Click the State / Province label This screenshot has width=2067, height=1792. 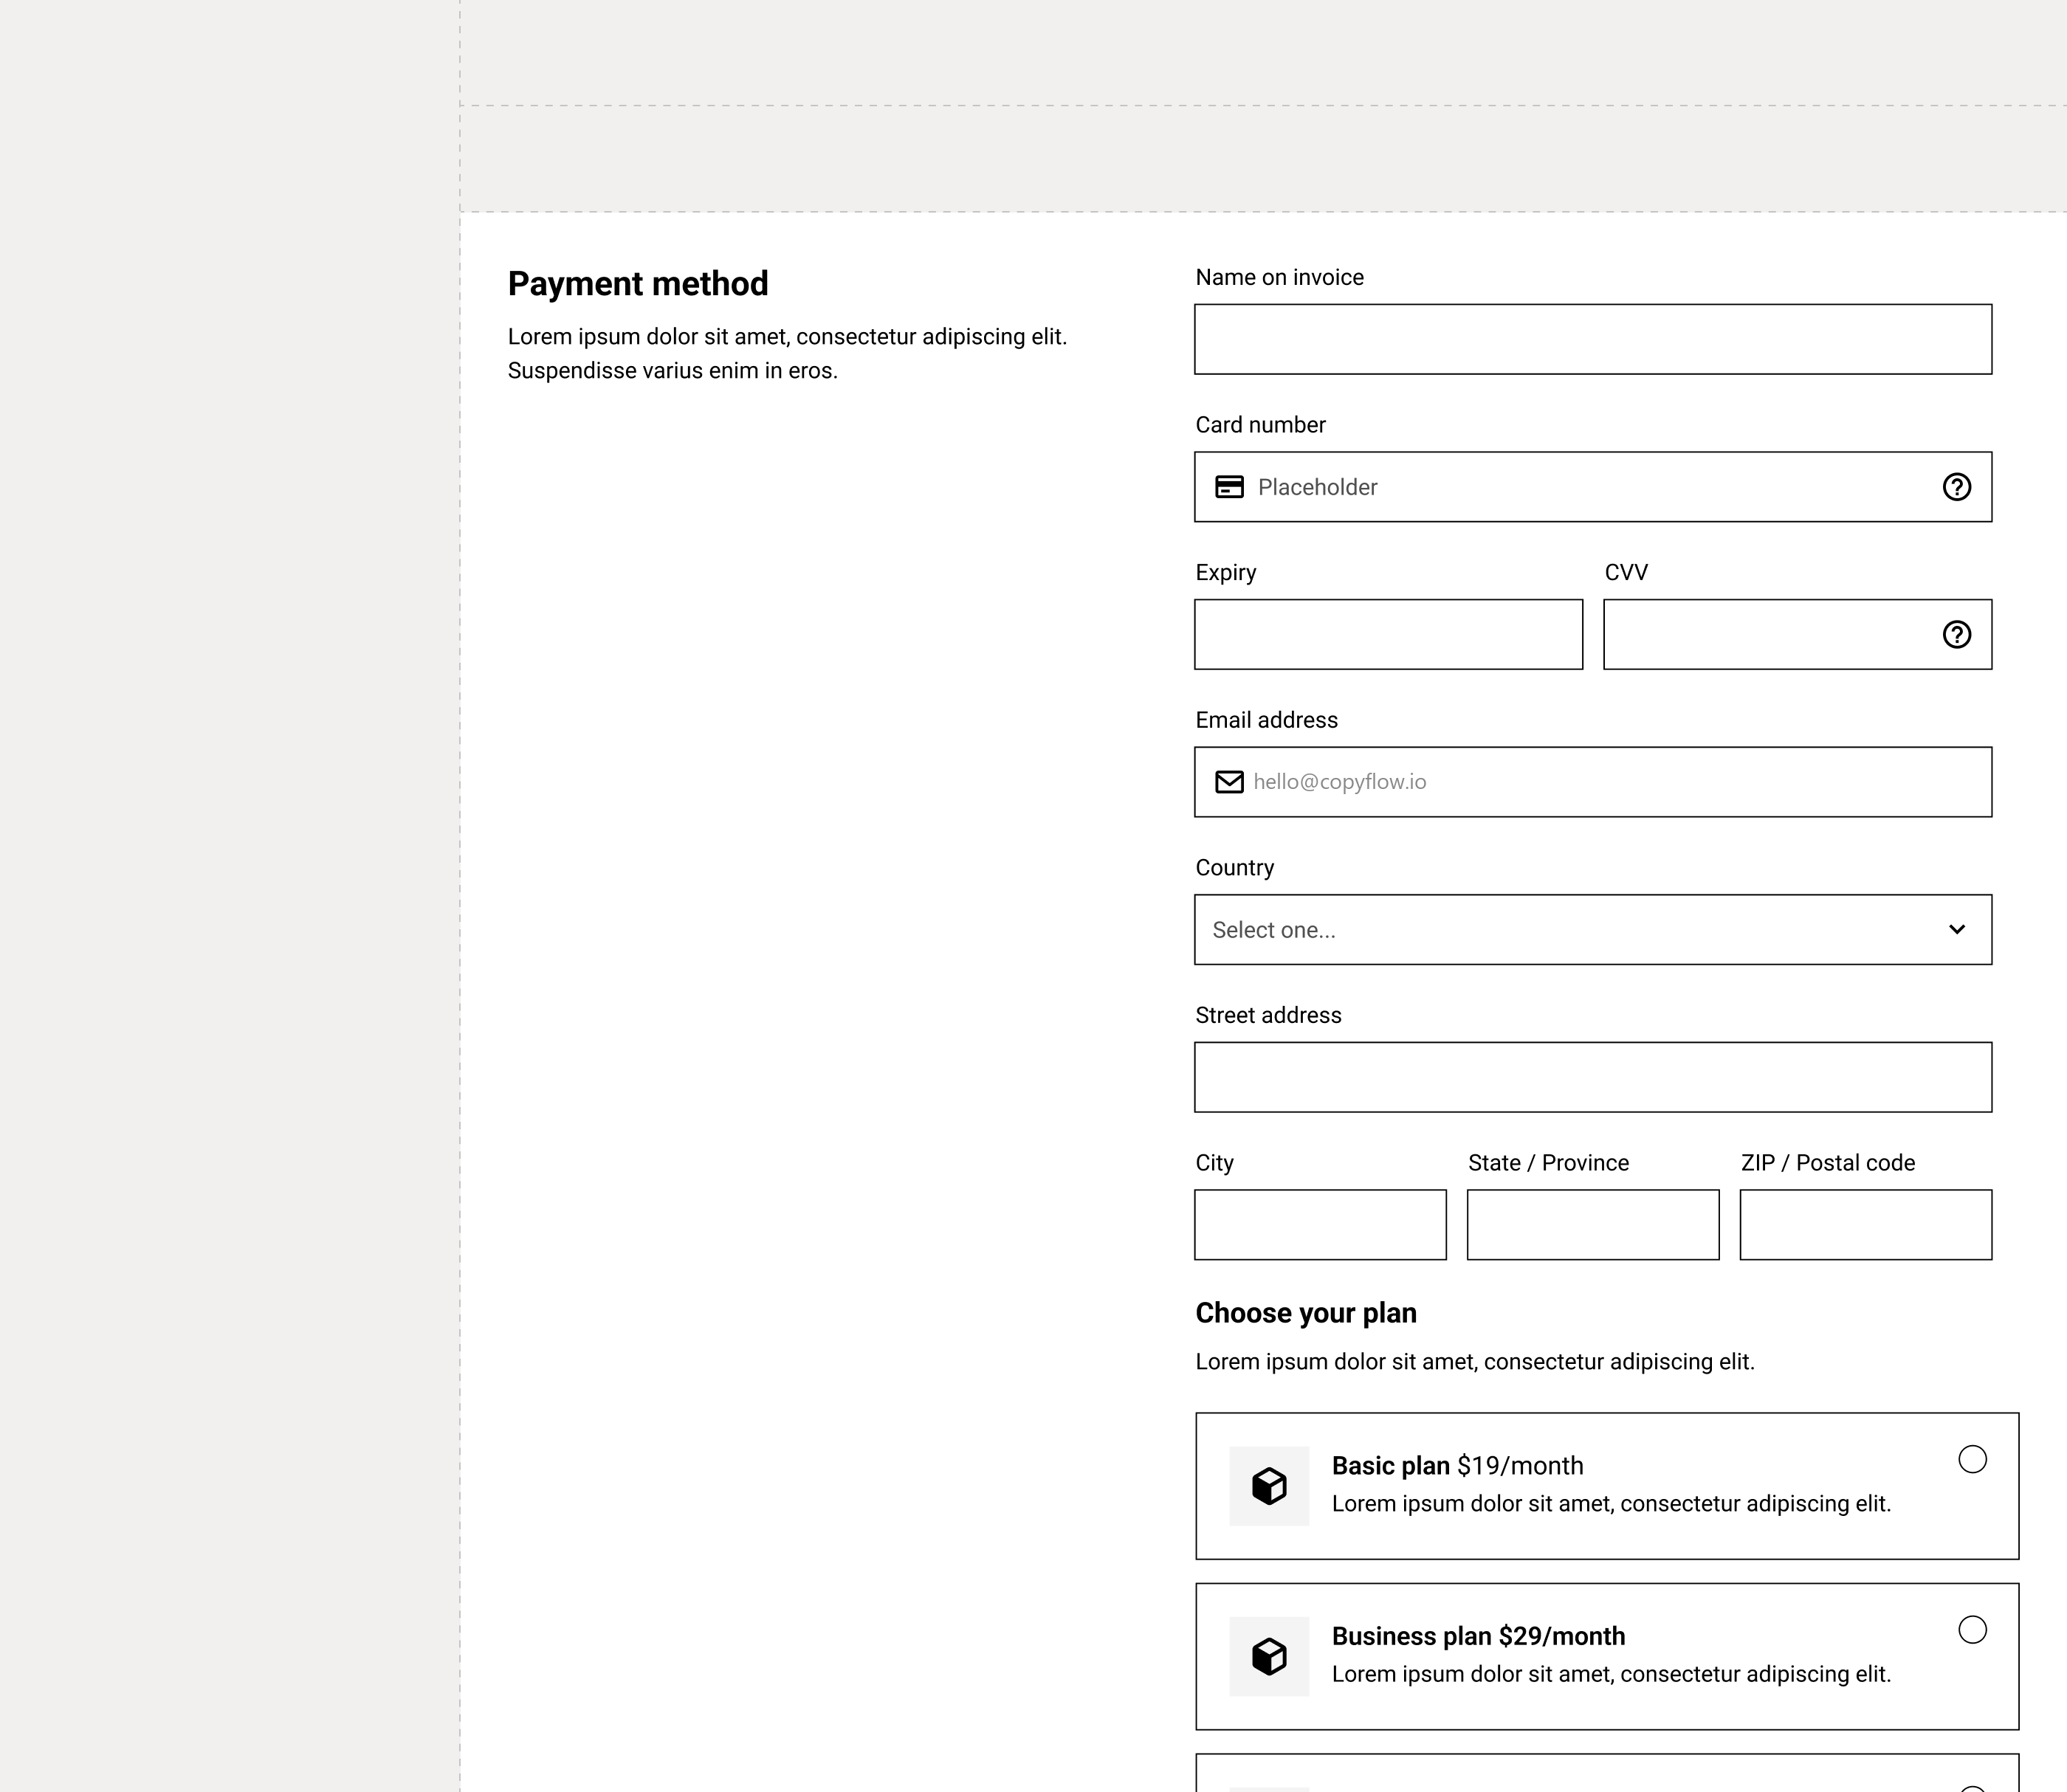pyautogui.click(x=1548, y=1163)
